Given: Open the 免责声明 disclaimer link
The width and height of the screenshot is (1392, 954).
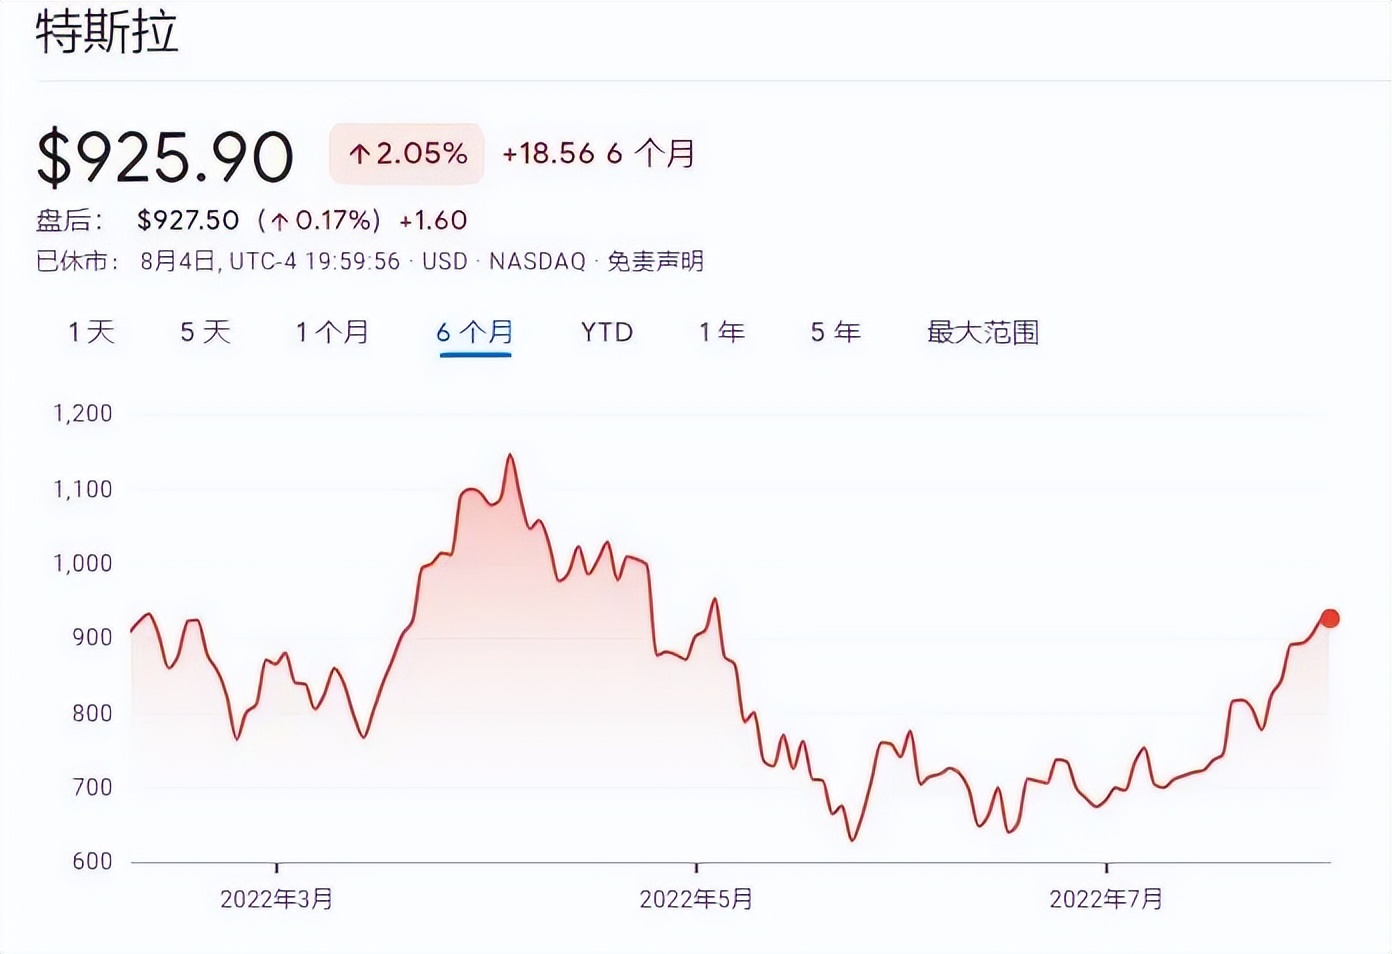Looking at the screenshot, I should (656, 261).
